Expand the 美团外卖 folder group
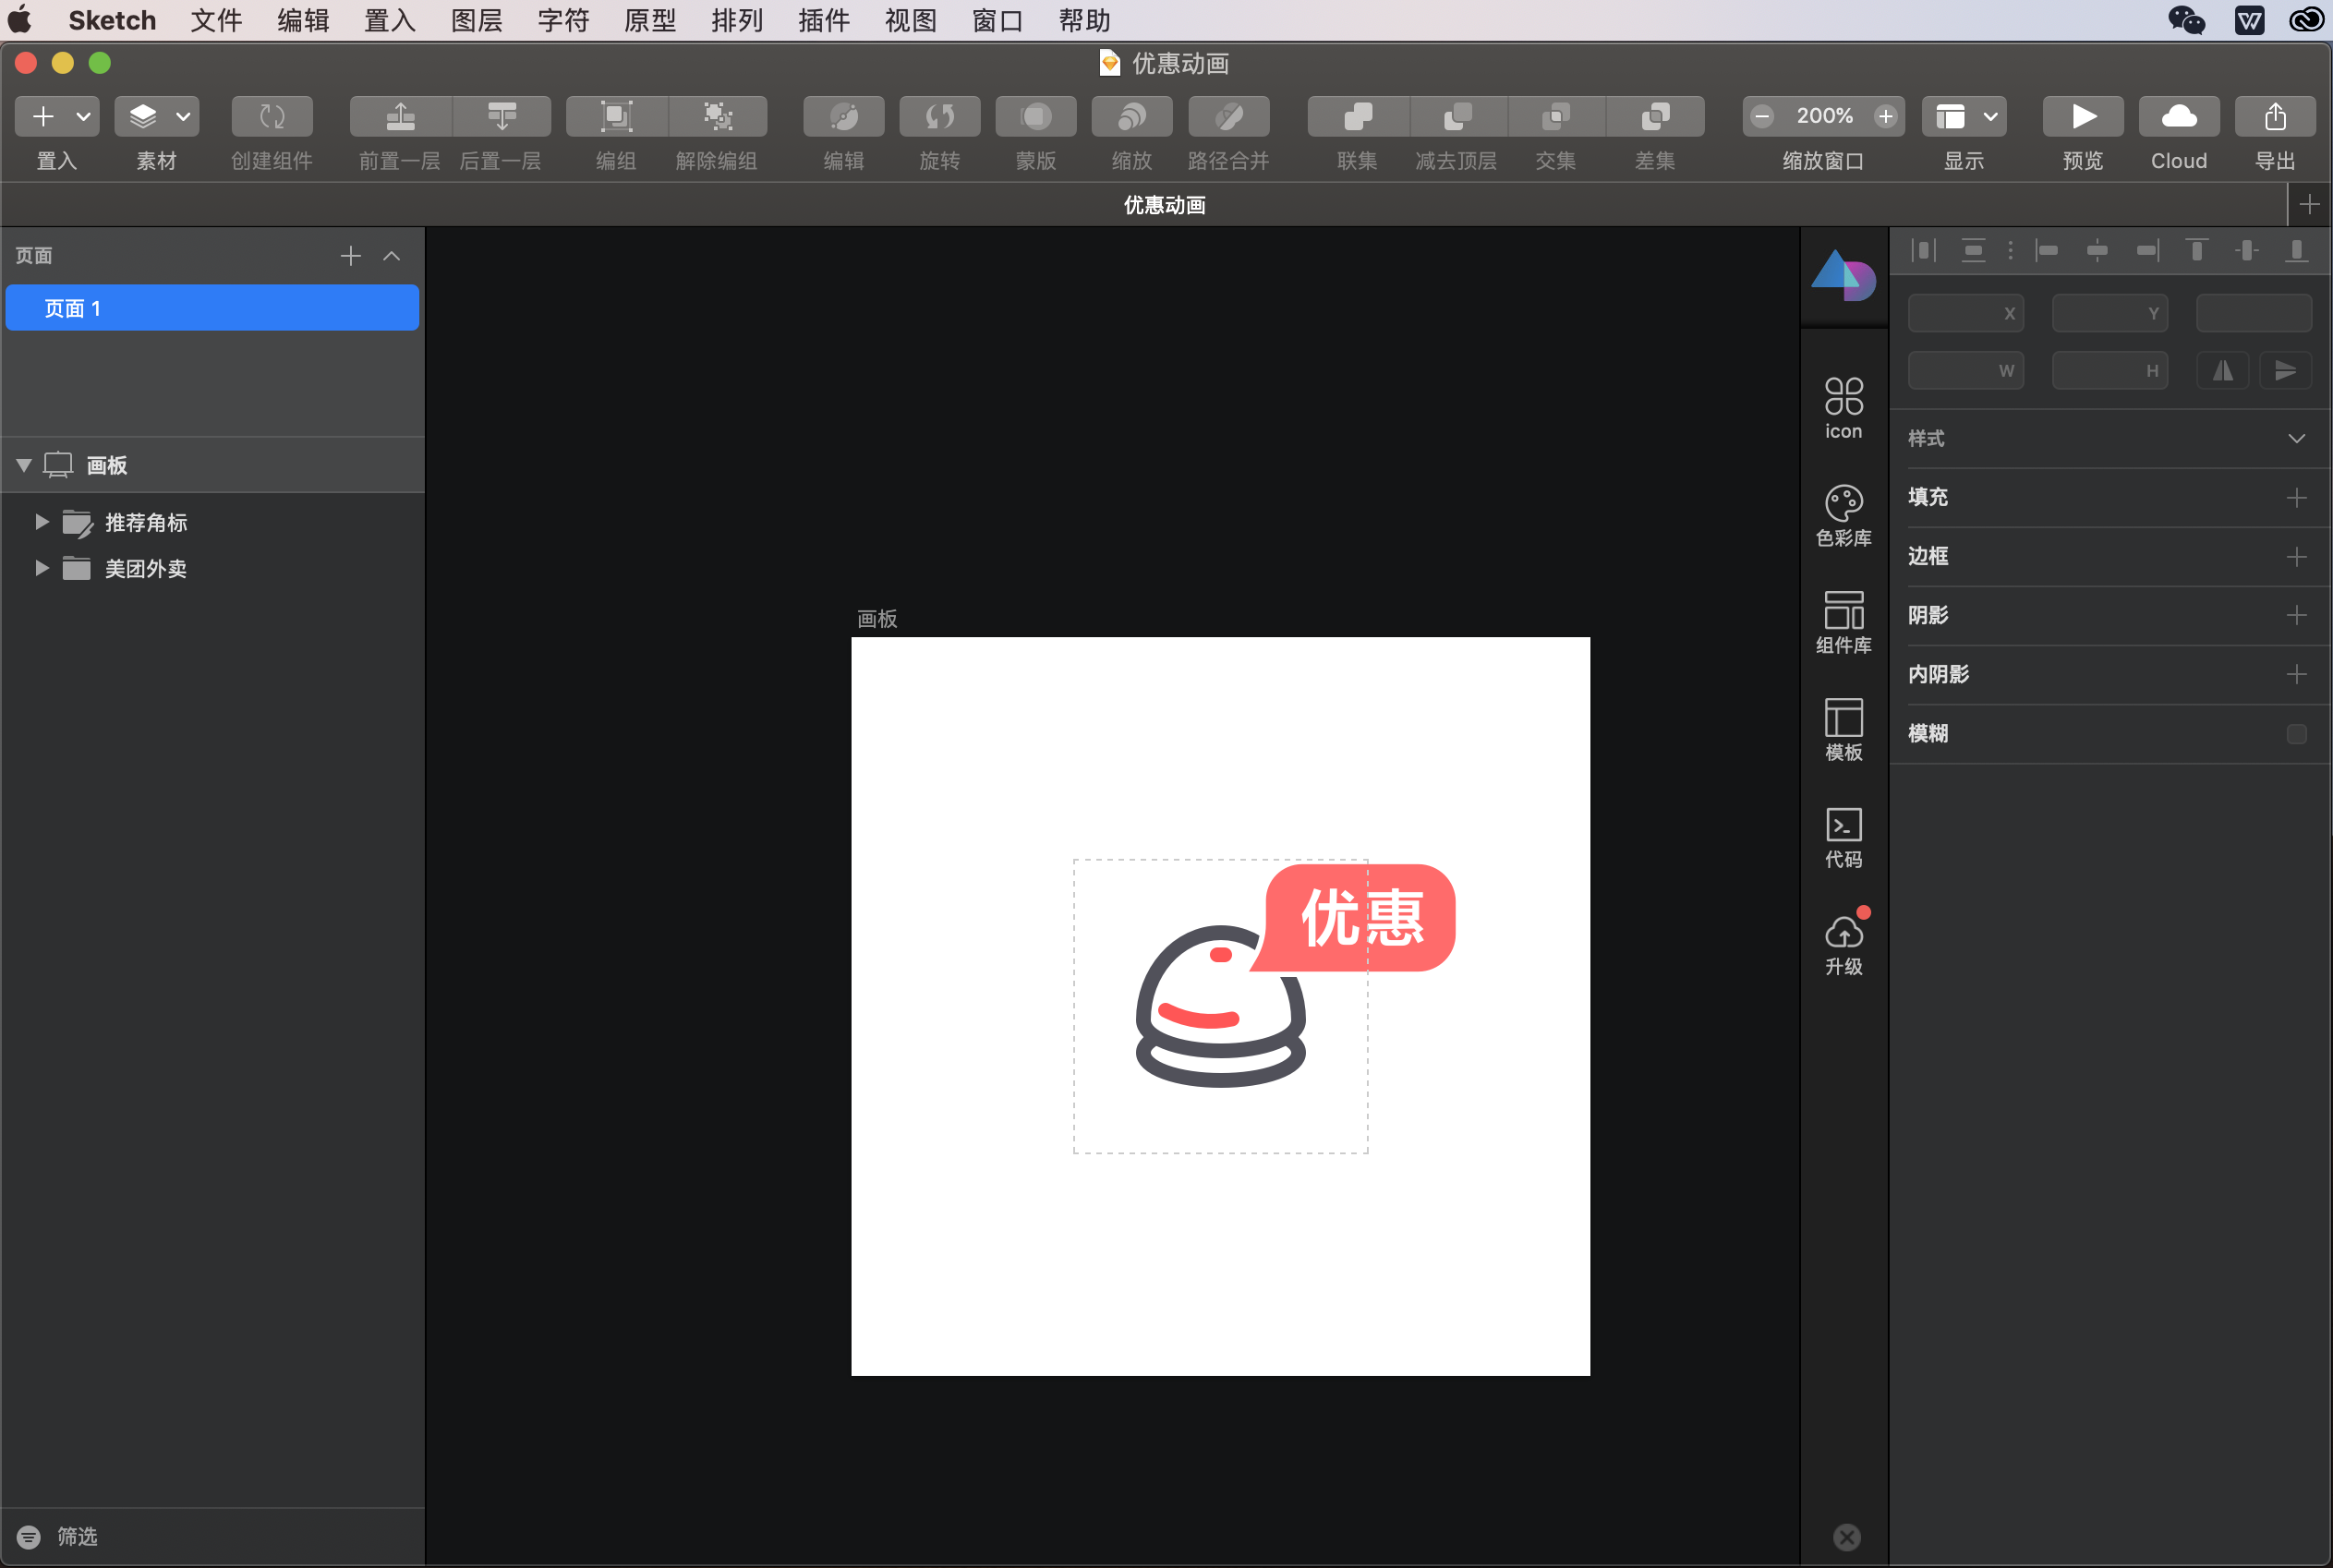2333x1568 pixels. 41,568
